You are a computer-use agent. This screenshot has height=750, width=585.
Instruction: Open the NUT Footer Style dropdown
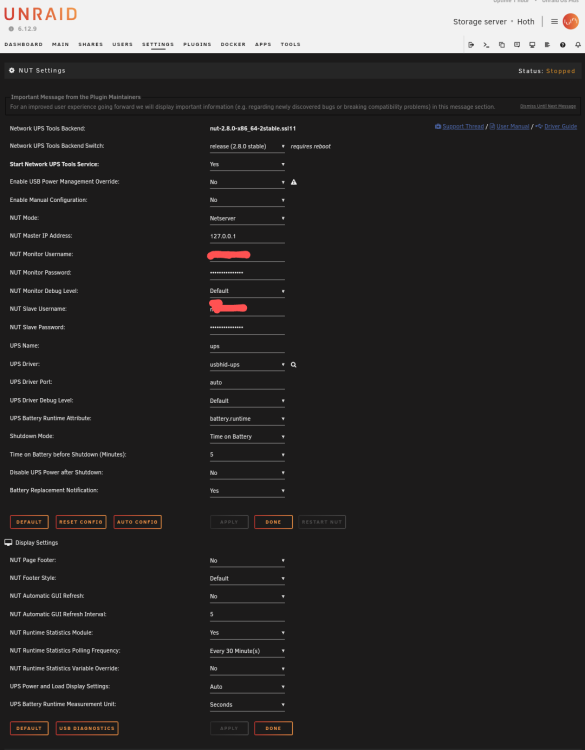247,578
